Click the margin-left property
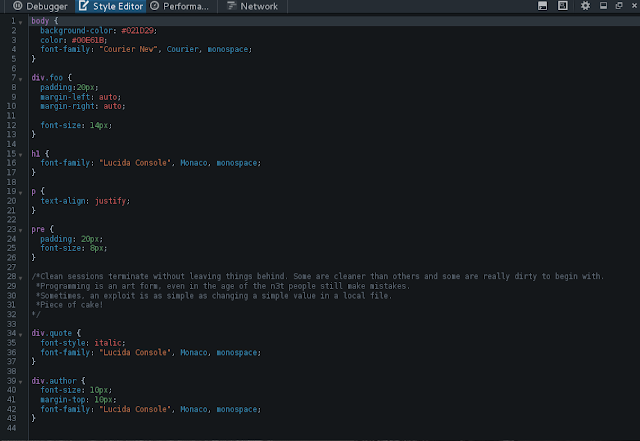Screen dimensions: 640x441 click(65, 97)
